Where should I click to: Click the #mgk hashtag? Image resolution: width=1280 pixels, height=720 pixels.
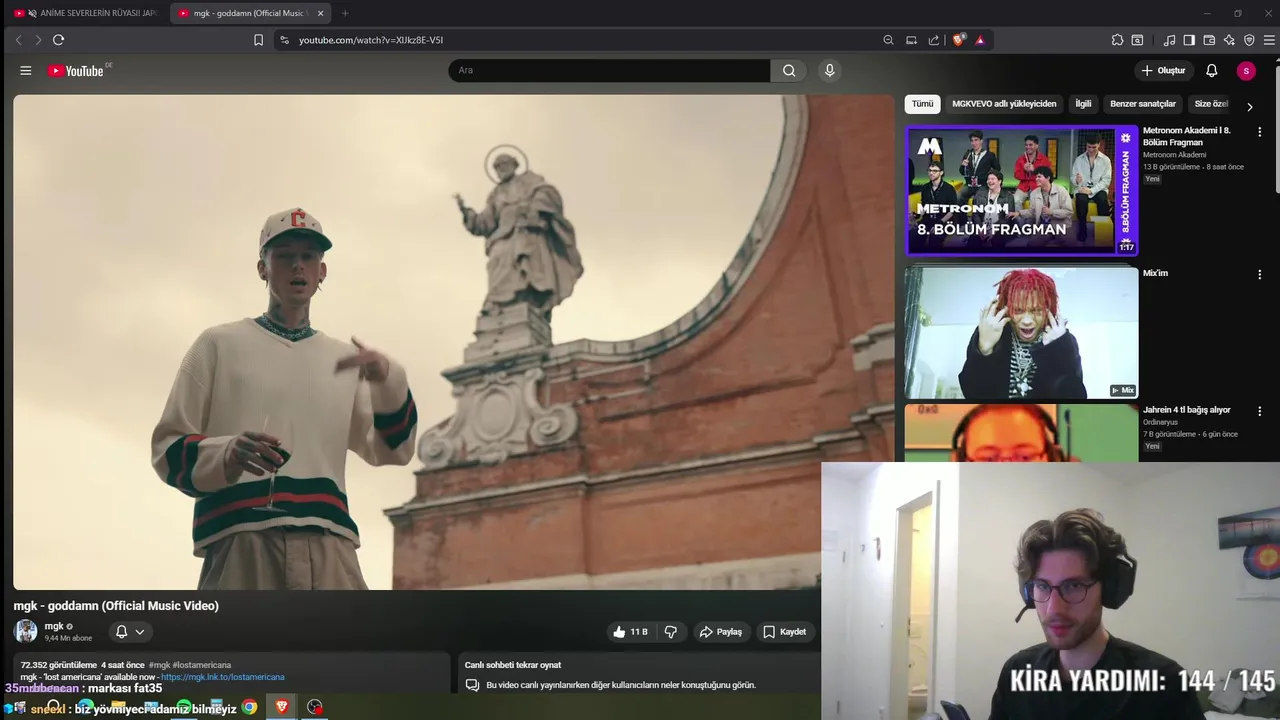click(x=159, y=665)
